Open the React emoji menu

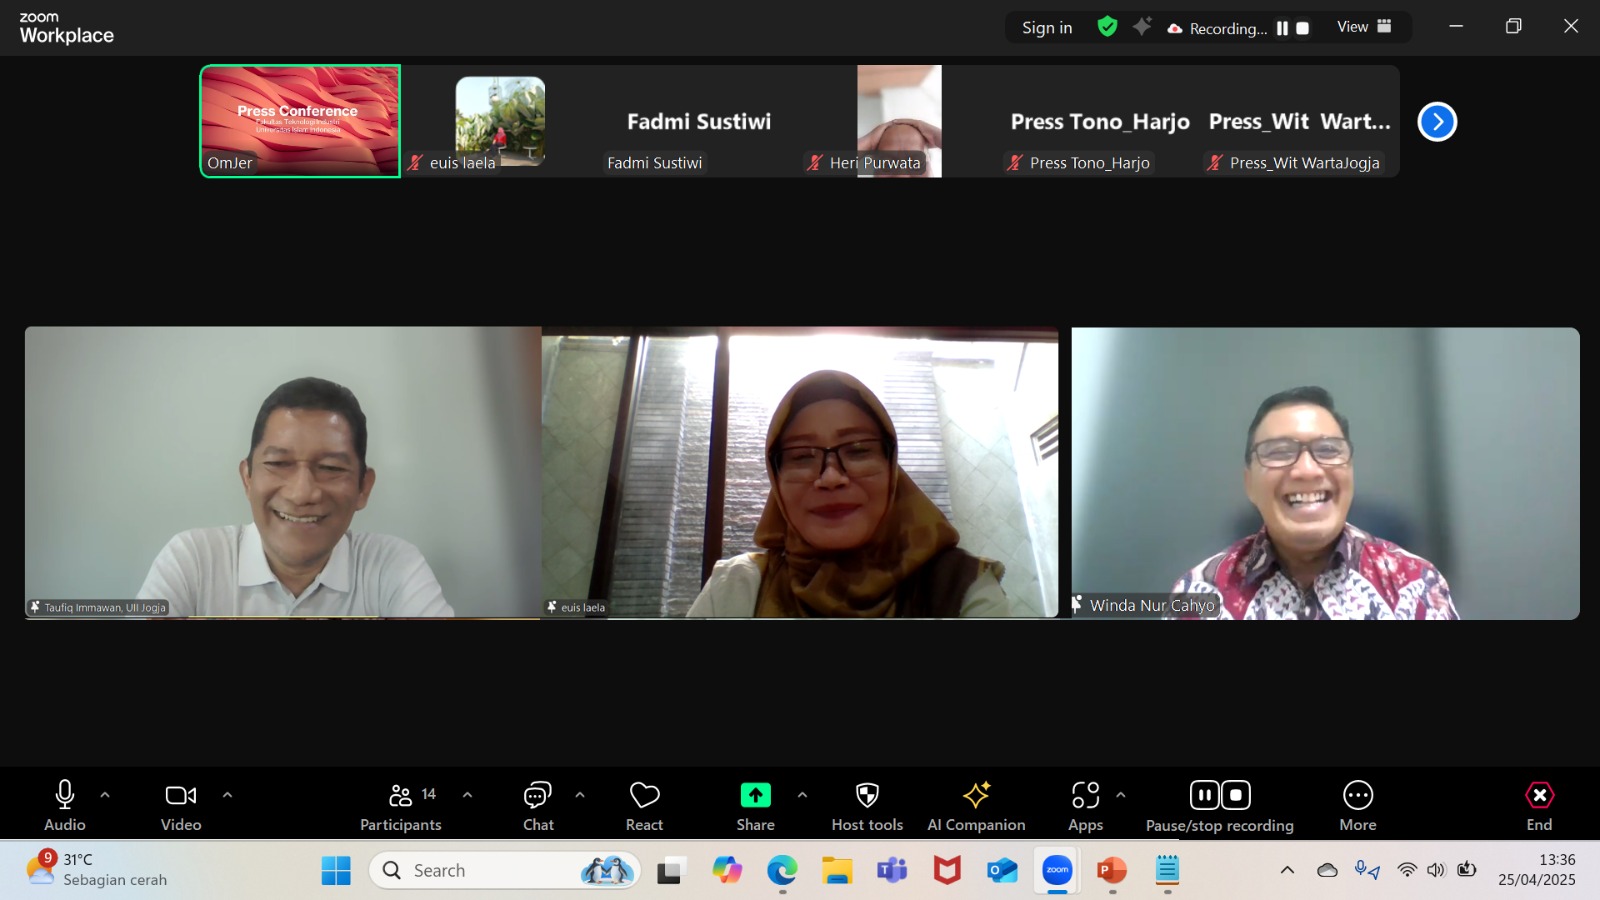(x=644, y=805)
